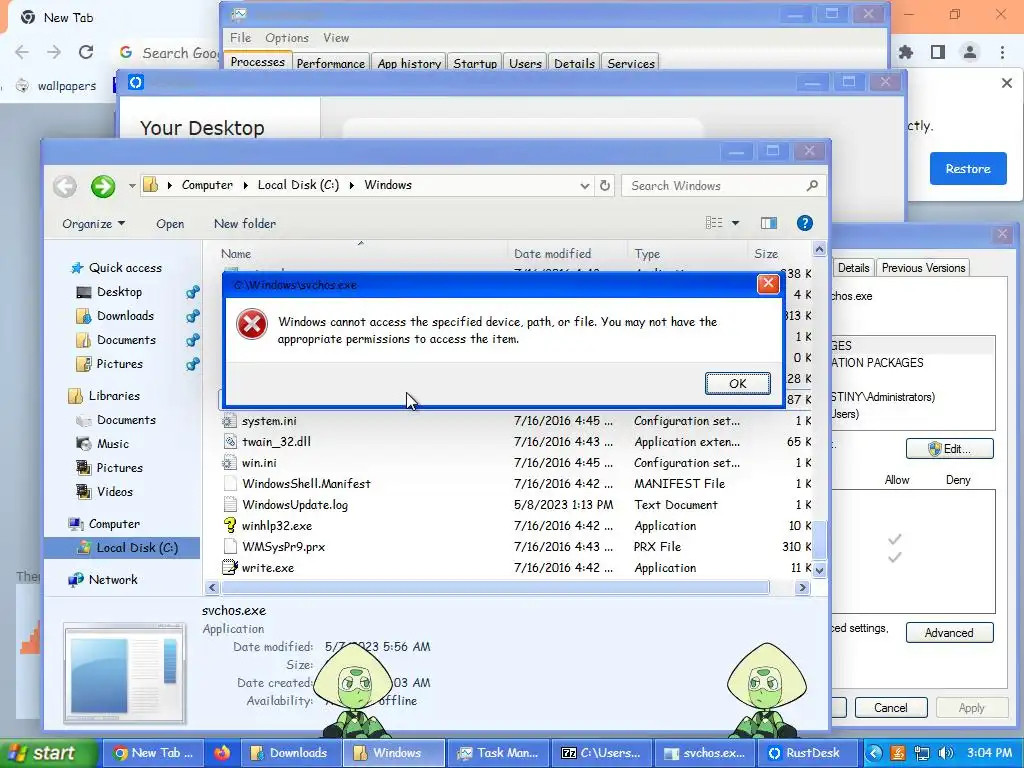
Task: Click the pin icon next to Desktop
Action: coord(193,292)
